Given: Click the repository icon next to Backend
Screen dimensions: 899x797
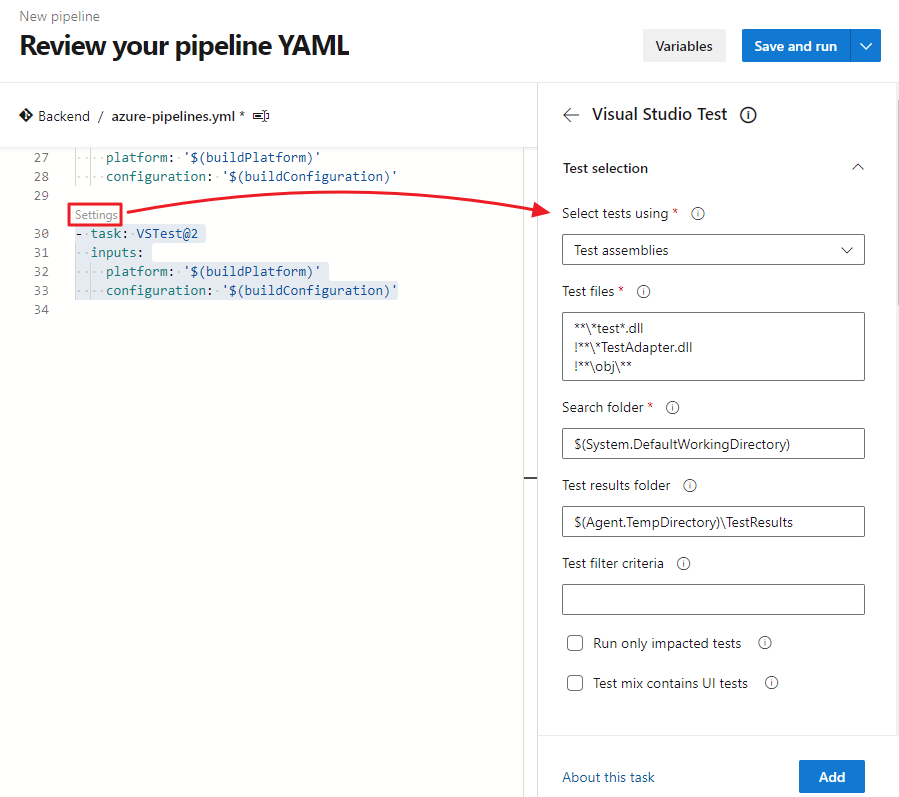Looking at the screenshot, I should 26,116.
